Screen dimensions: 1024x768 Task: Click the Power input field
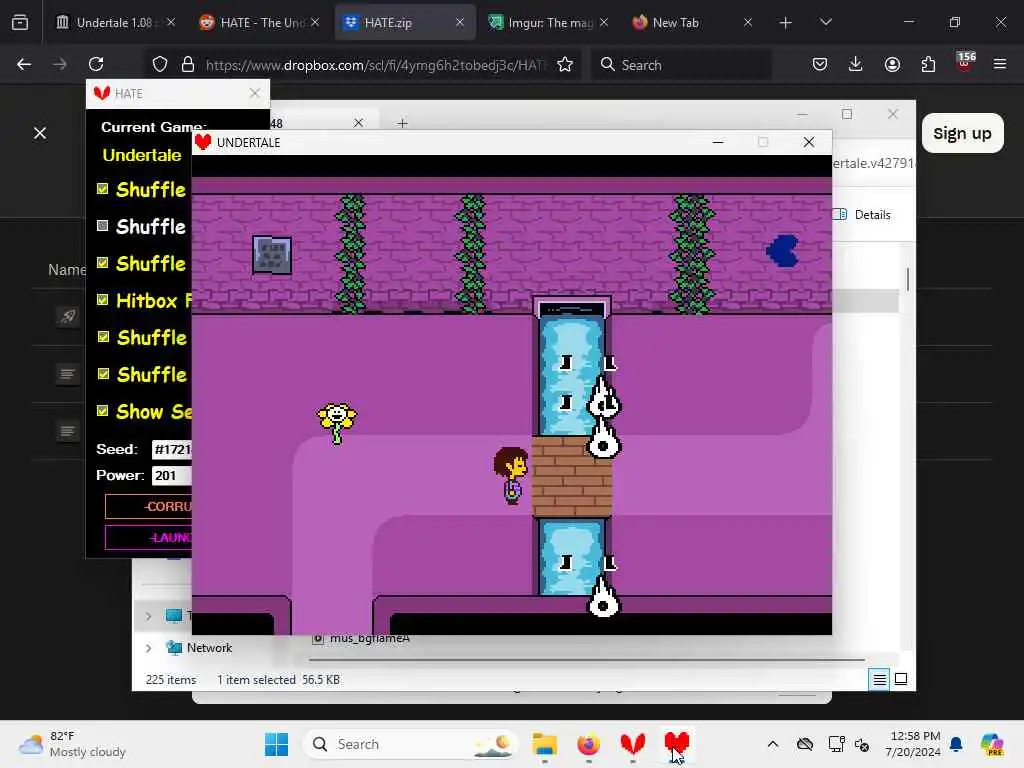pyautogui.click(x=172, y=475)
